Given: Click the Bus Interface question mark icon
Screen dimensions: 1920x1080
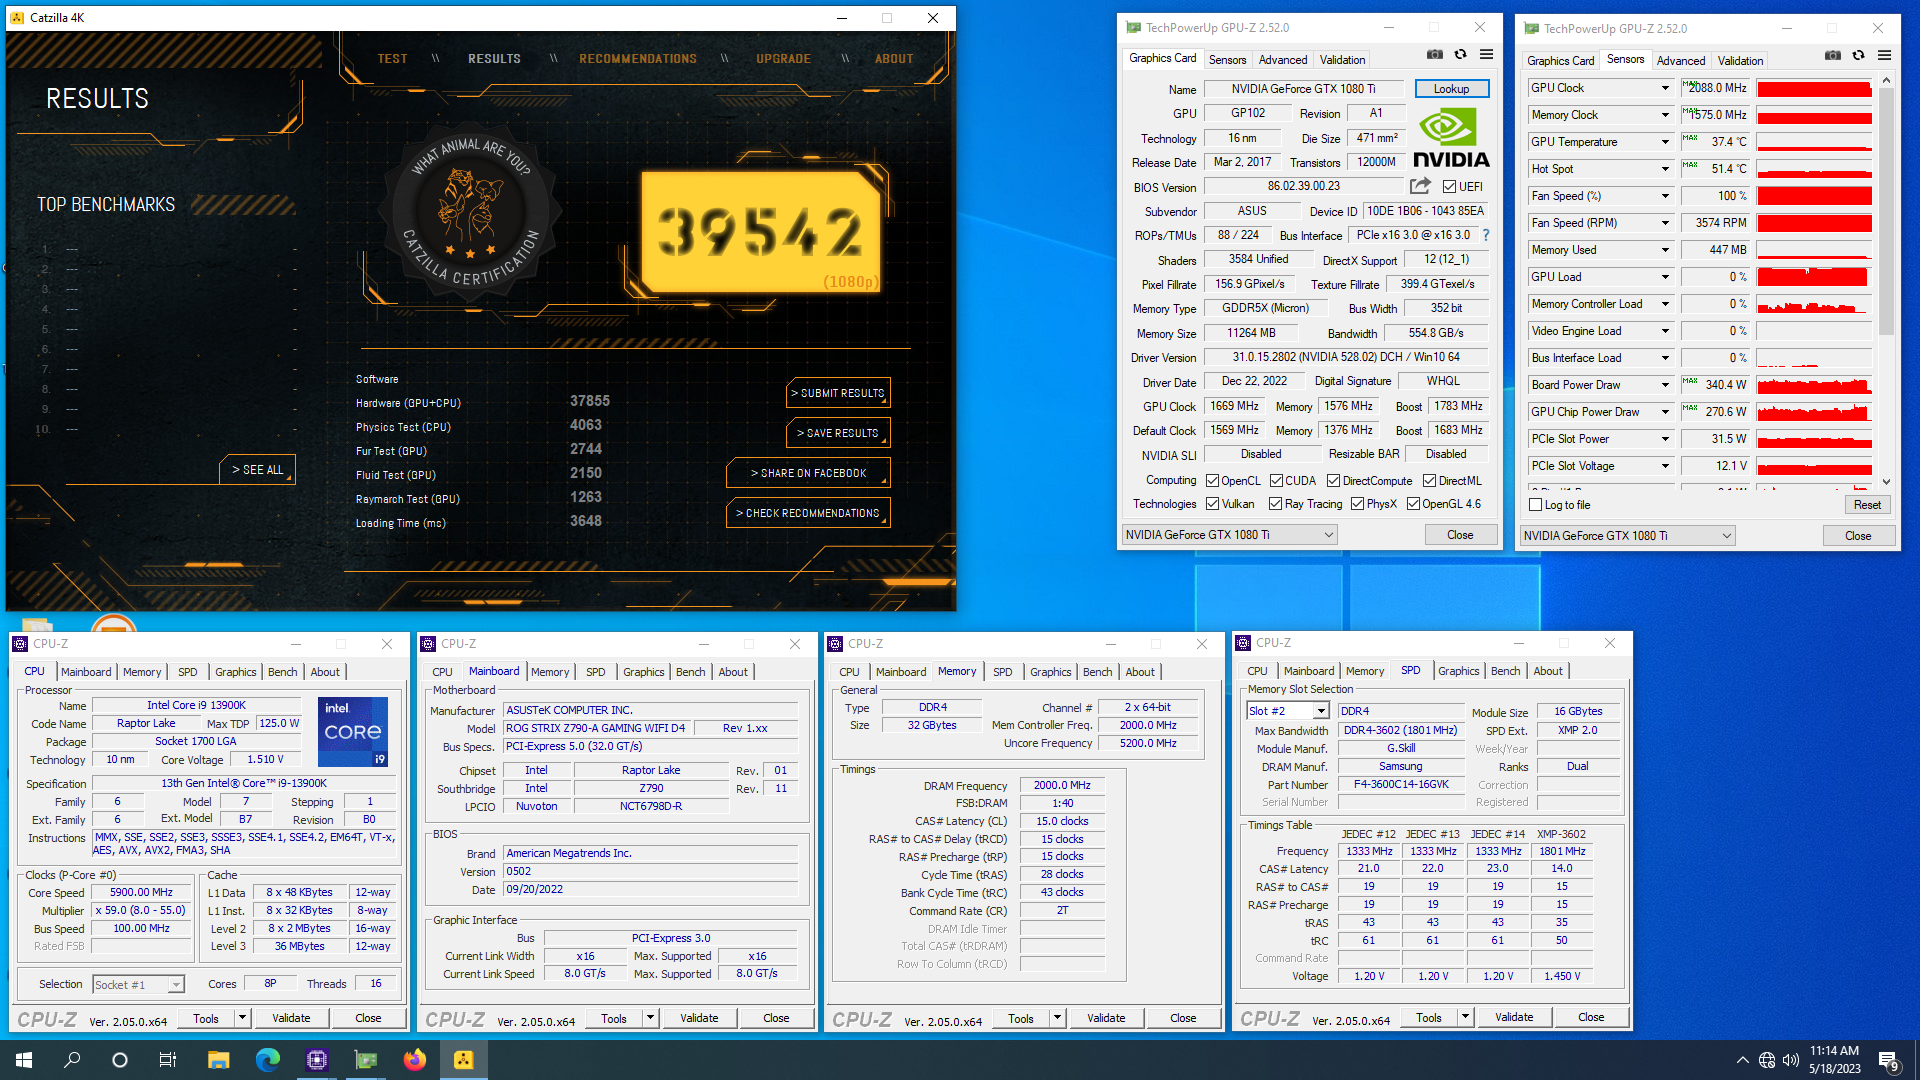Looking at the screenshot, I should [x=1486, y=235].
